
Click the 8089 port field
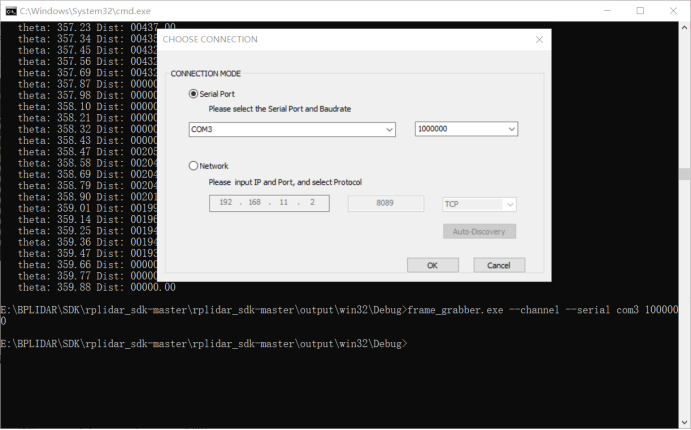tap(386, 203)
